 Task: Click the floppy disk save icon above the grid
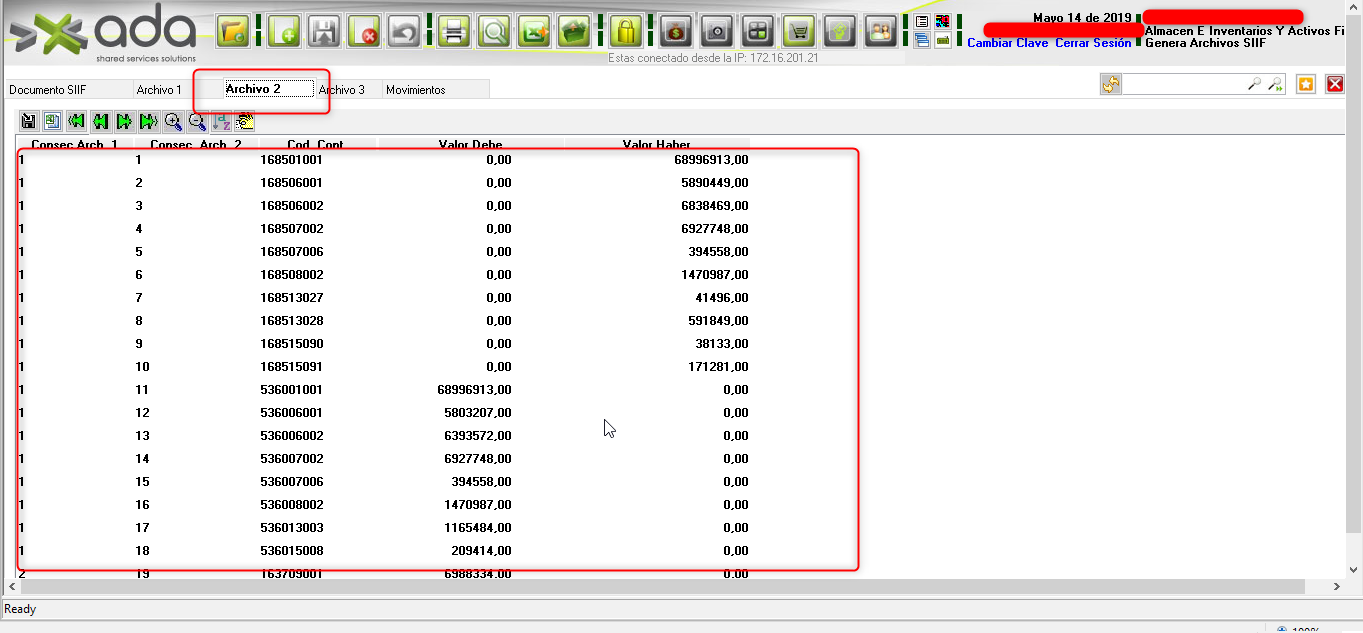point(28,122)
